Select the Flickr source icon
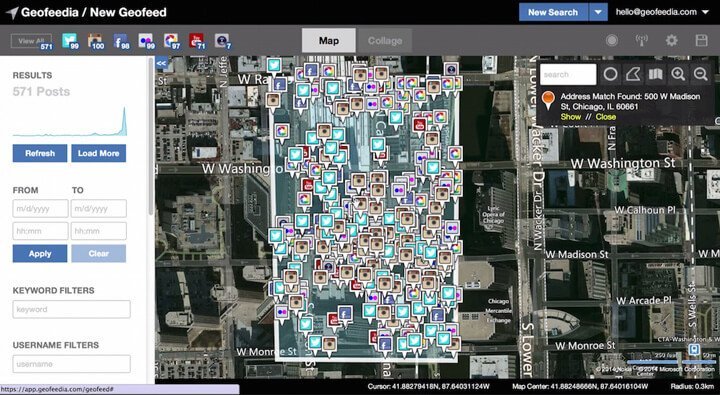Image resolution: width=720 pixels, height=395 pixels. [146, 40]
